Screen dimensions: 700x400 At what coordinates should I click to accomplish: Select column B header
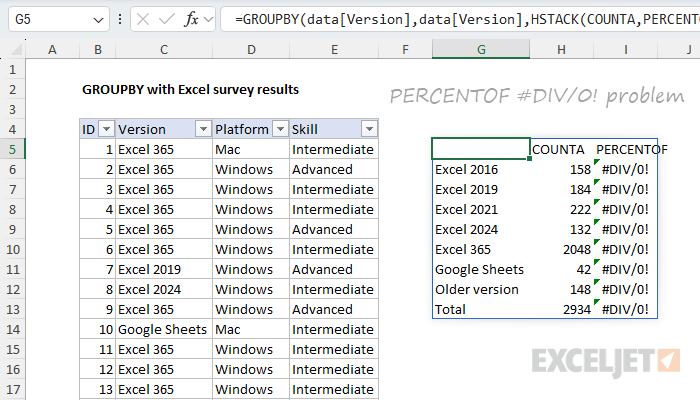click(x=98, y=50)
